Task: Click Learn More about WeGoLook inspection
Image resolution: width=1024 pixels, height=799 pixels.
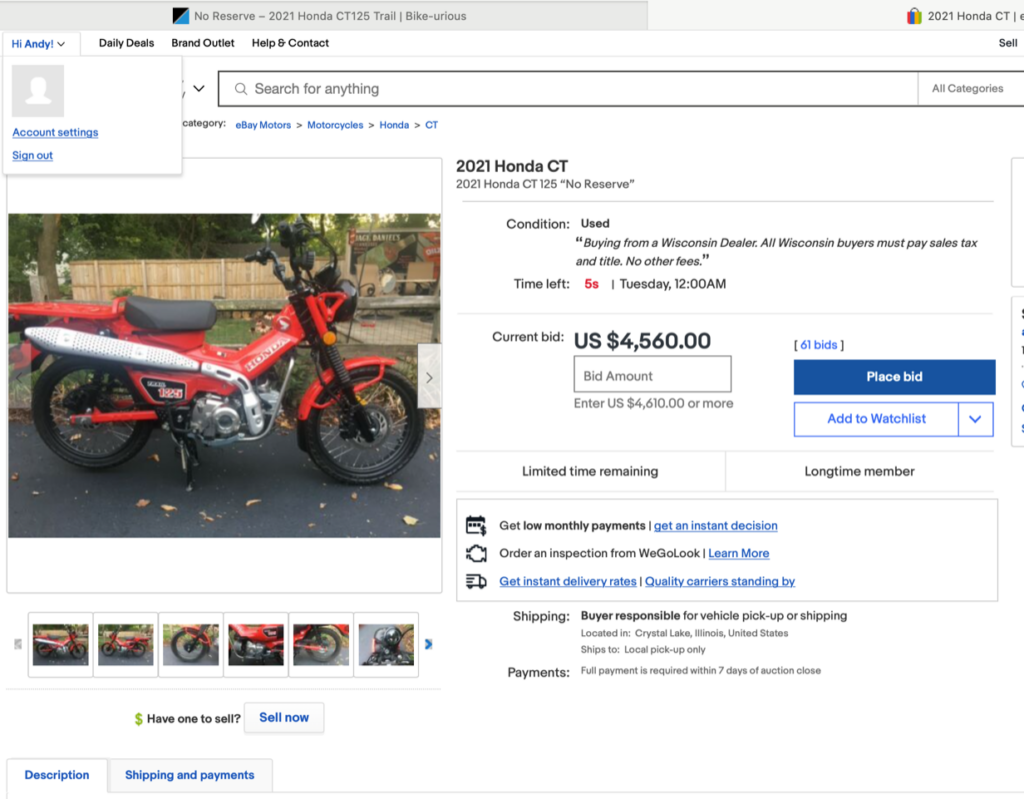Action: [739, 553]
